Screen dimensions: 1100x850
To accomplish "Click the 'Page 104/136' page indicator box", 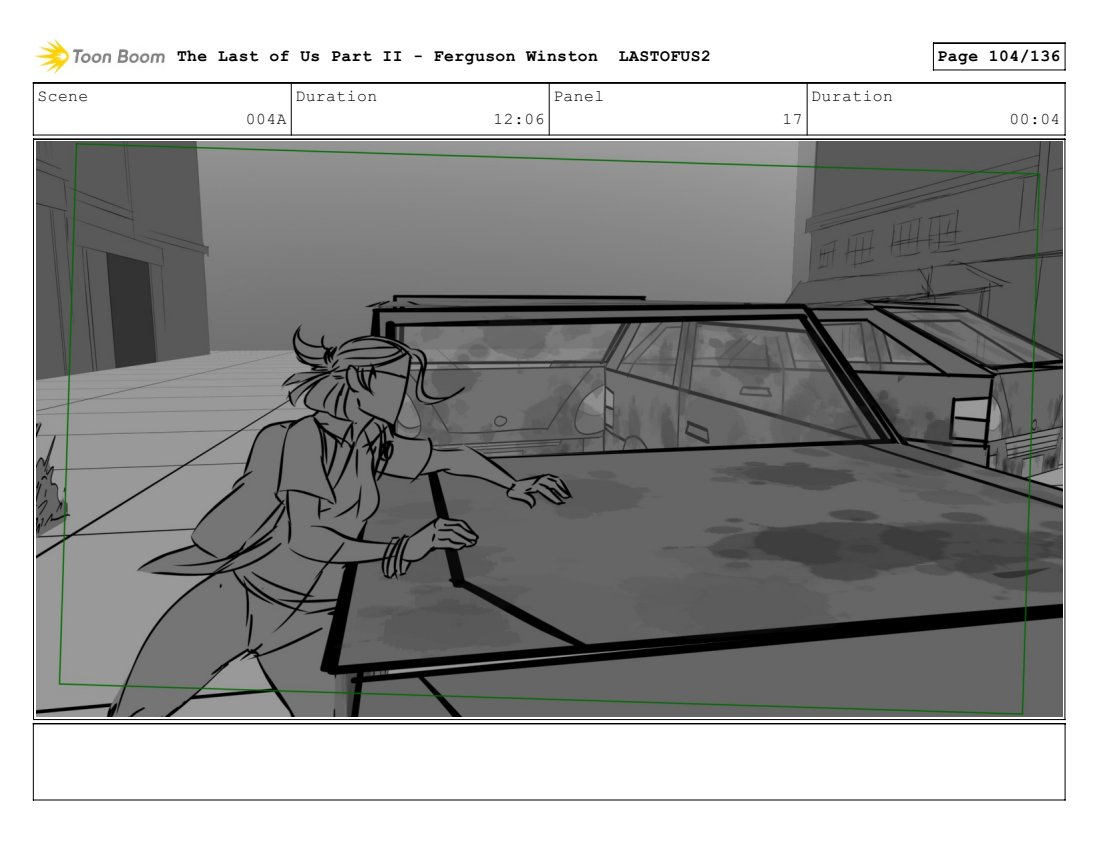I will pyautogui.click(x=998, y=56).
